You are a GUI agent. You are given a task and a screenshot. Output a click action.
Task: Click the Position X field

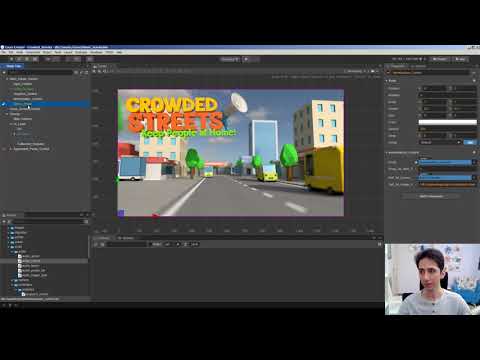click(435, 89)
